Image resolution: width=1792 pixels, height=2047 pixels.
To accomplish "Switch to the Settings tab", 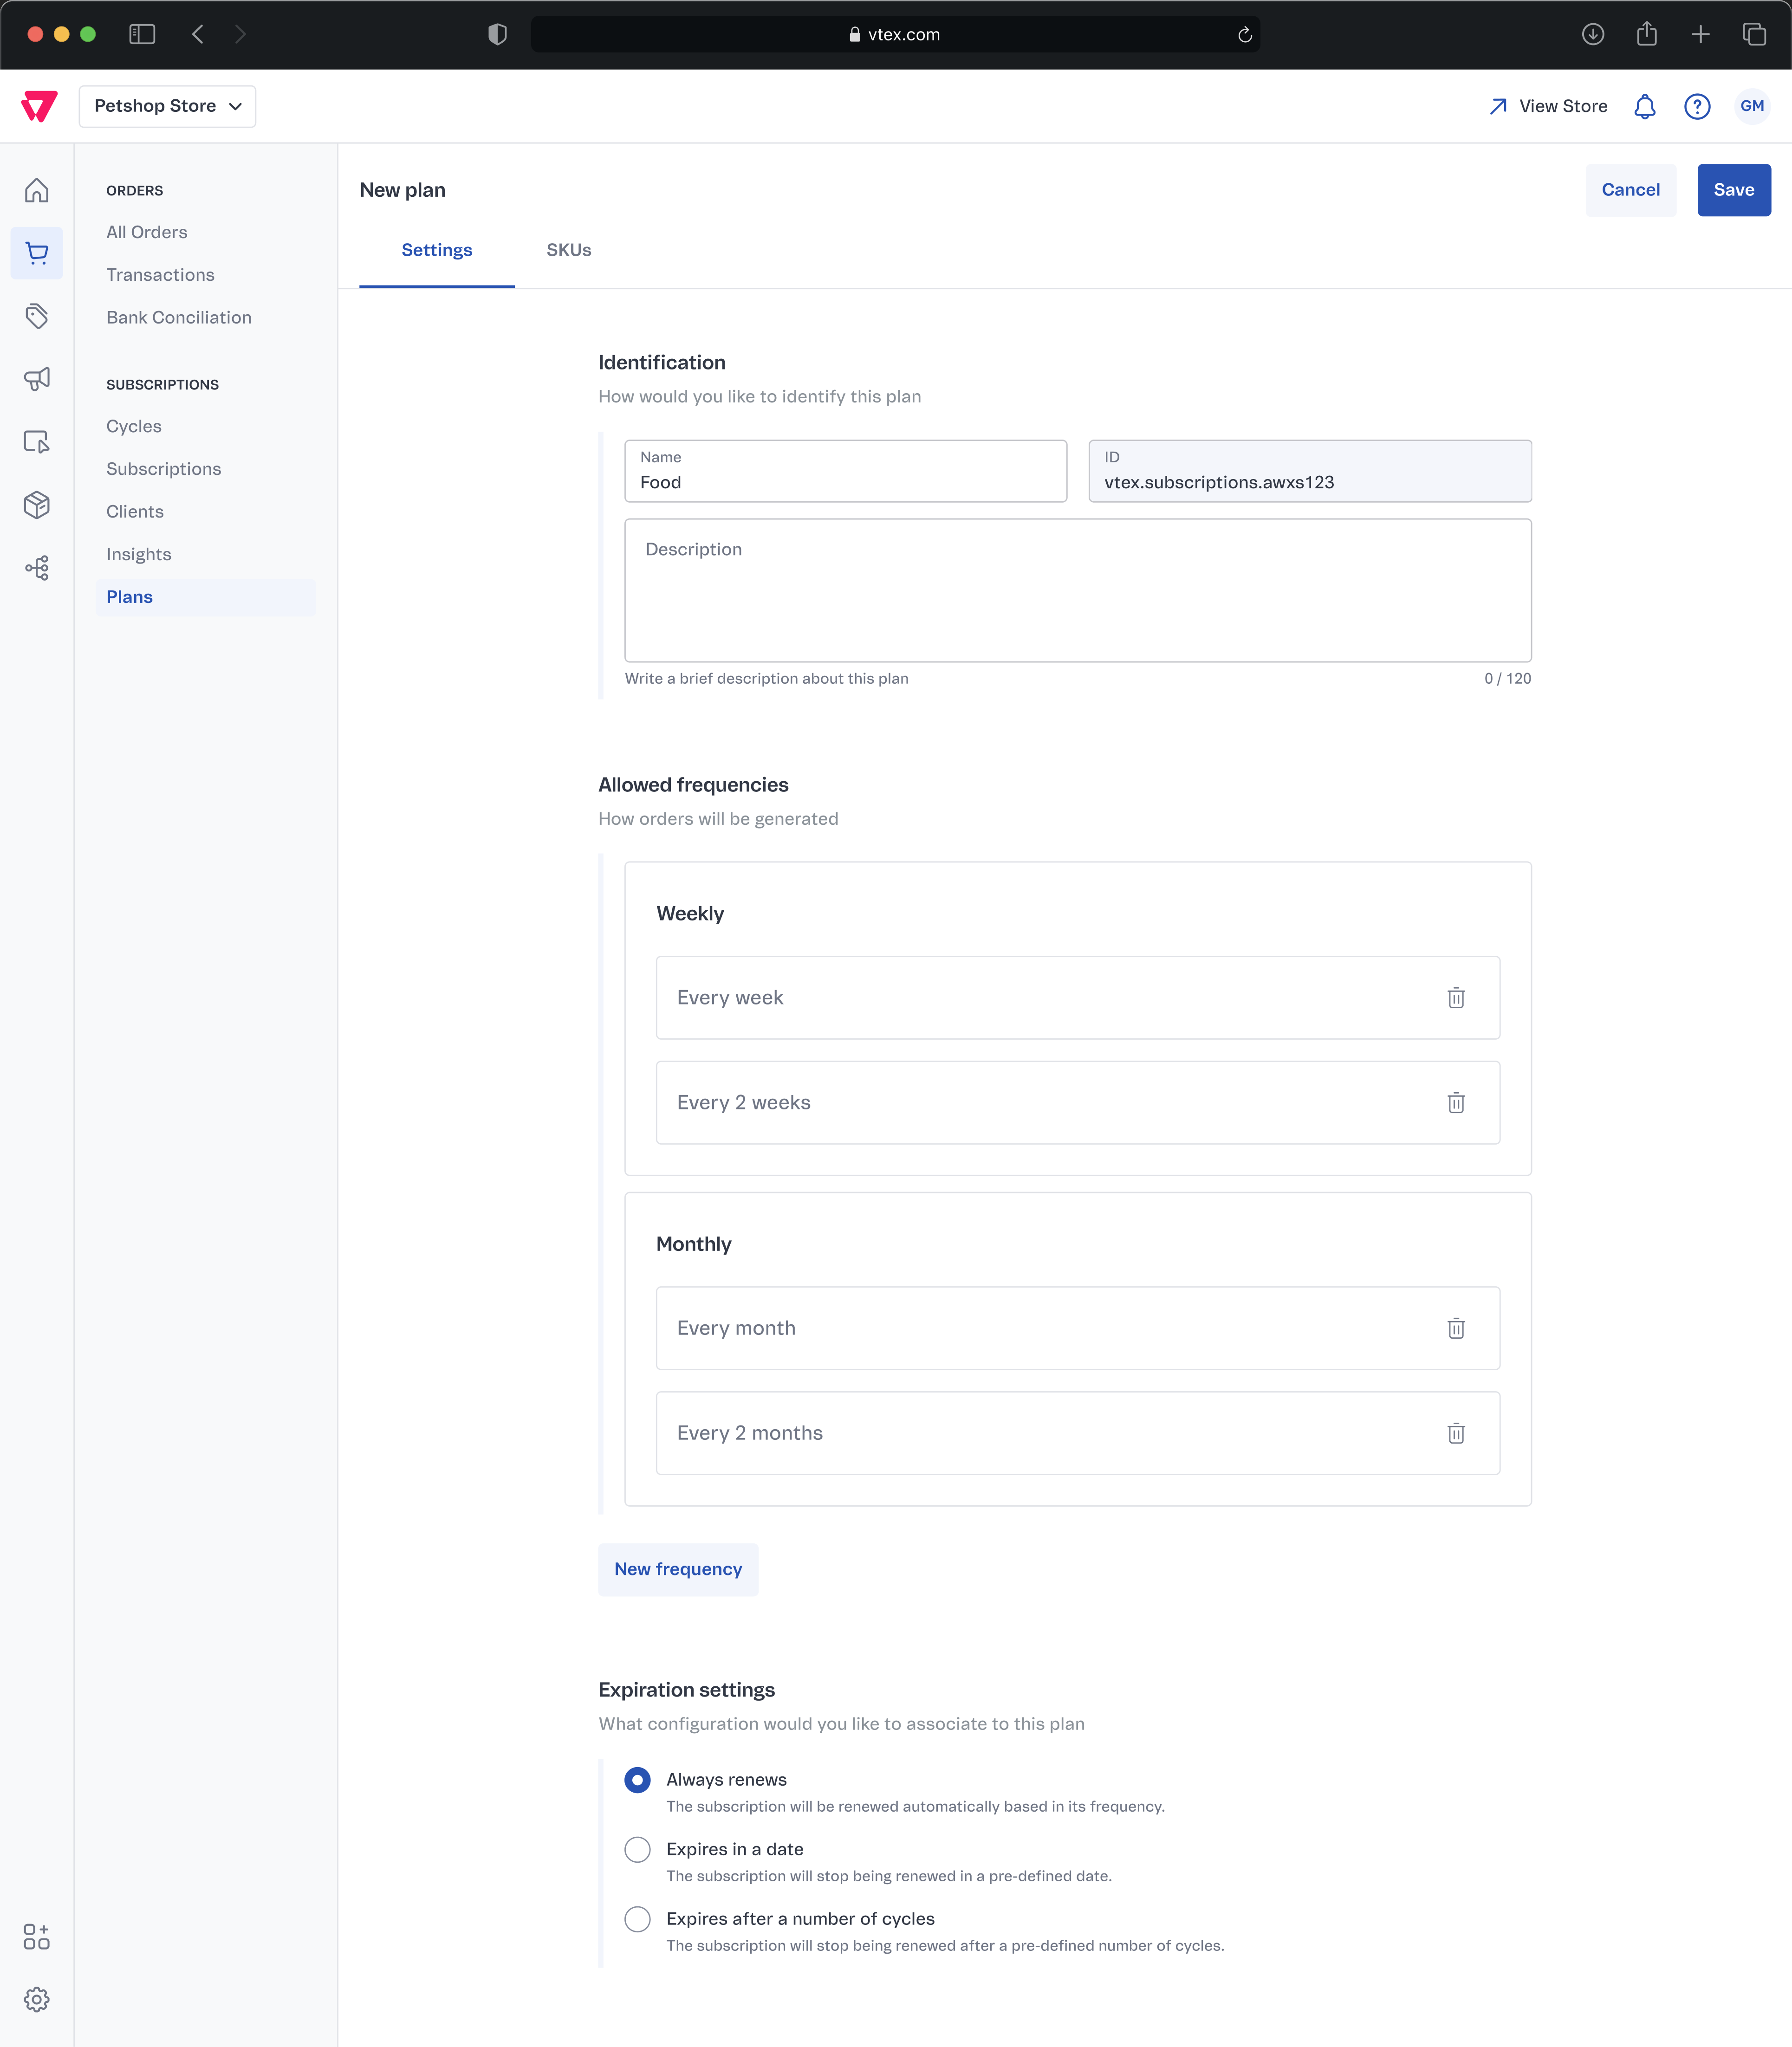I will 437,249.
